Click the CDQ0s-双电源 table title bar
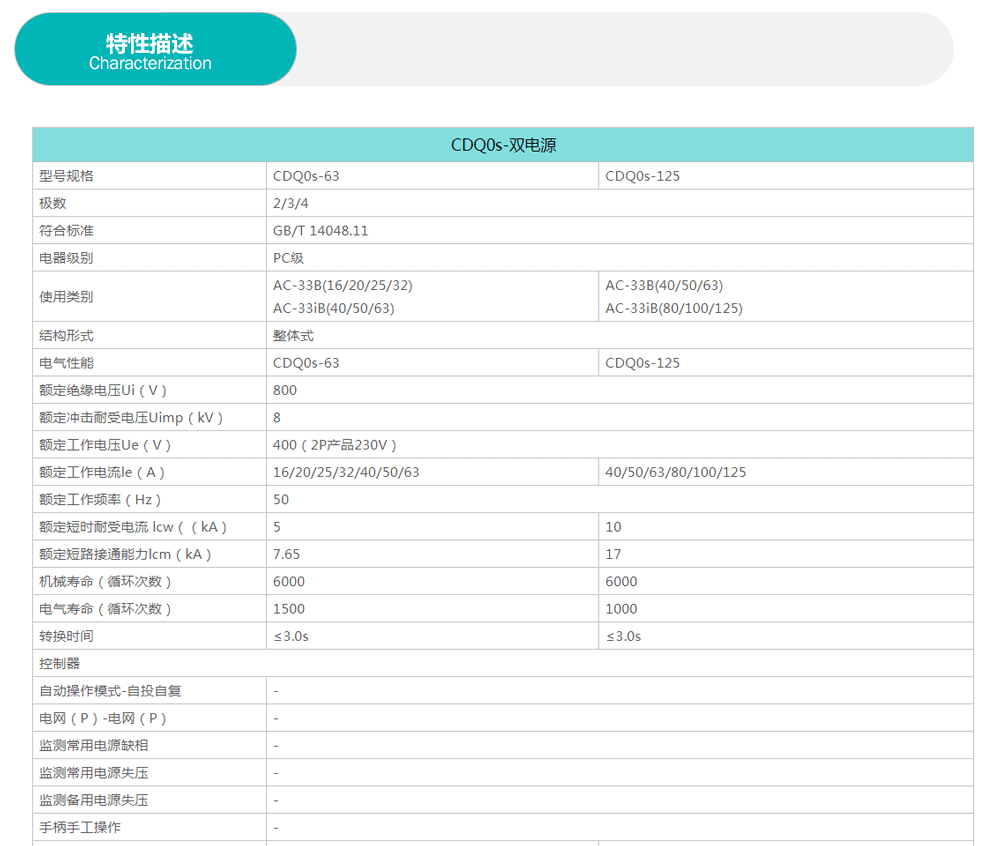Screen dimensions: 981x846 pos(502,145)
